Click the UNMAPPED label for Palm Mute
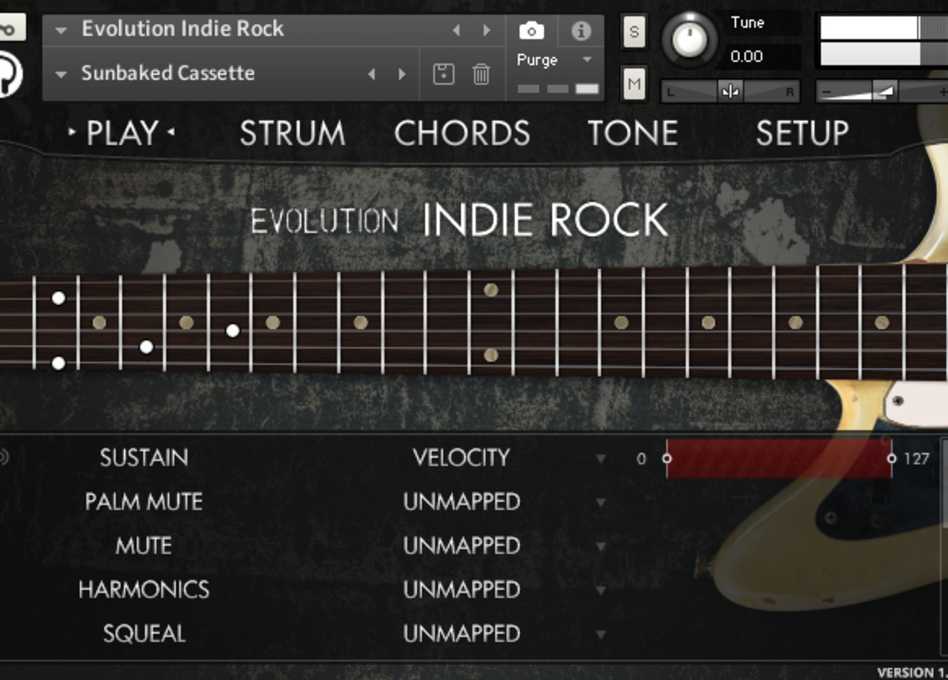Screen dimensions: 948x680 (x=462, y=502)
